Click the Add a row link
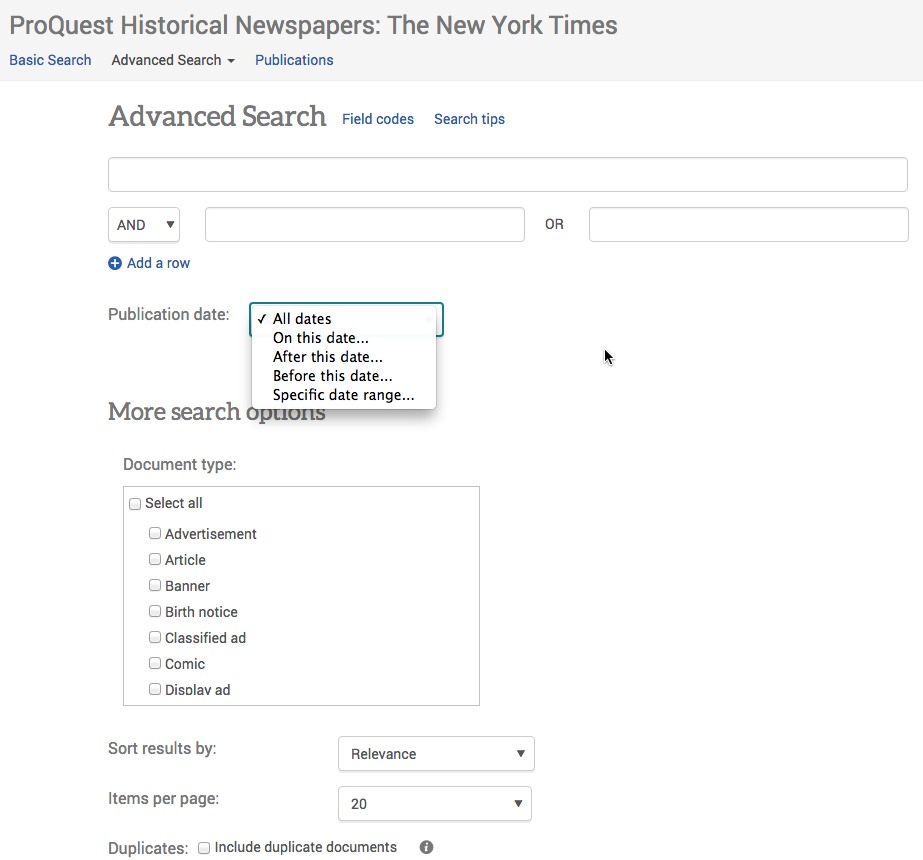Screen dimensions: 923x860 pyautogui.click(x=158, y=263)
